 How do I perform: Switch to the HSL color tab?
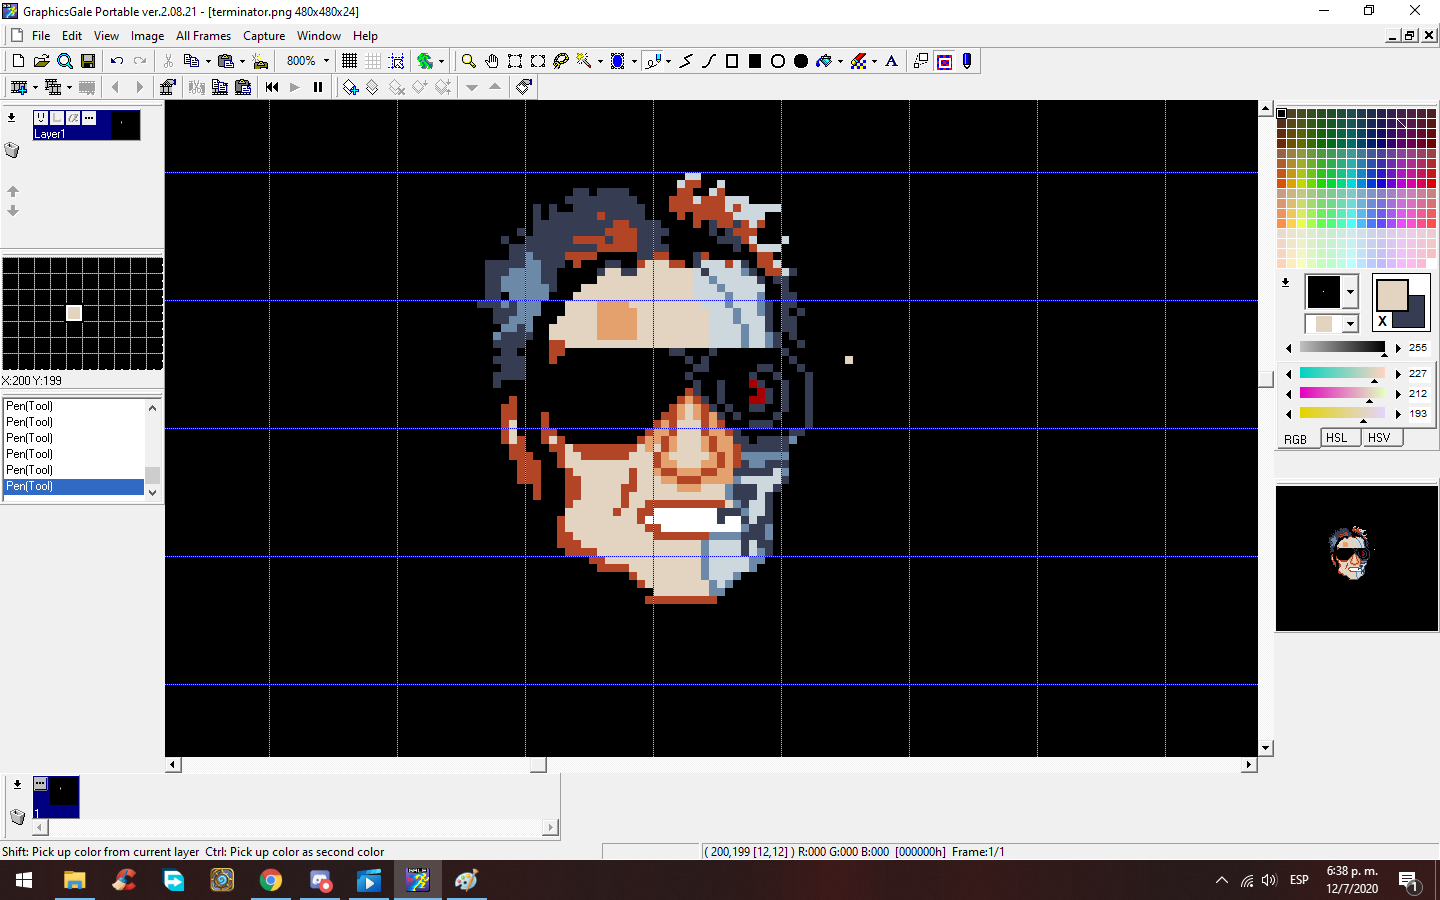1337,438
